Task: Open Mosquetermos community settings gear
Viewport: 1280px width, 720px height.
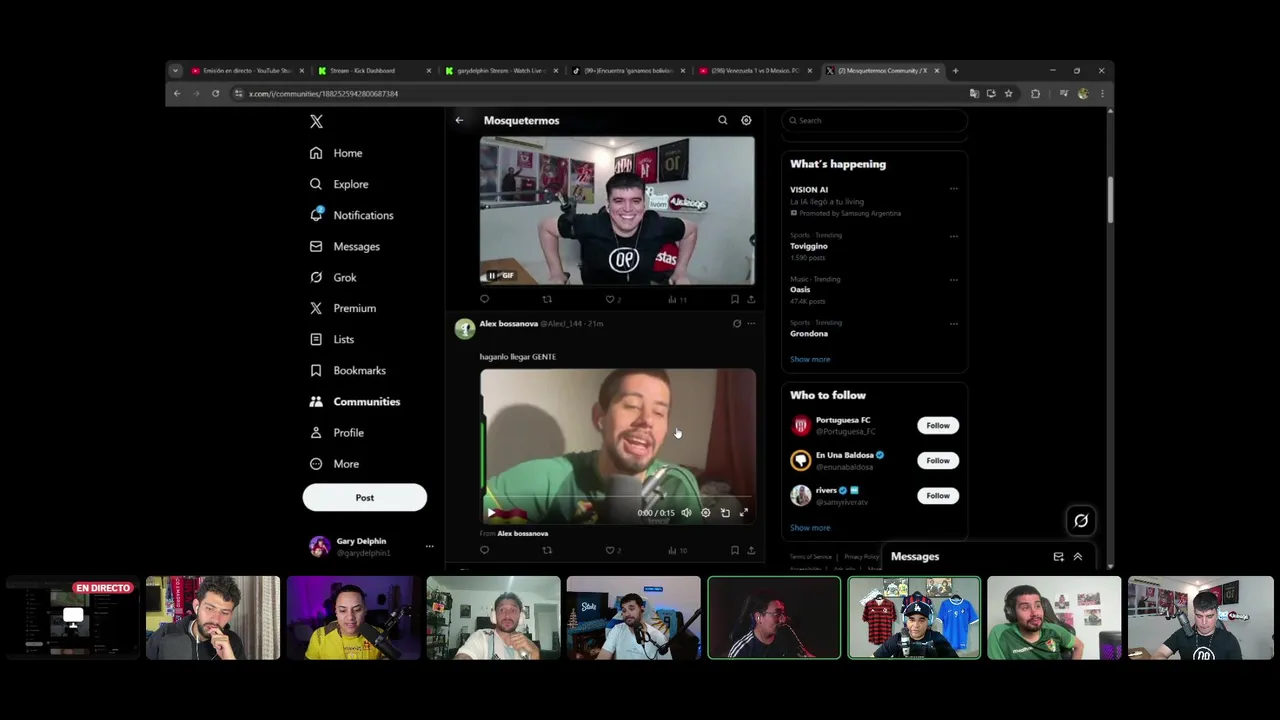Action: point(746,120)
